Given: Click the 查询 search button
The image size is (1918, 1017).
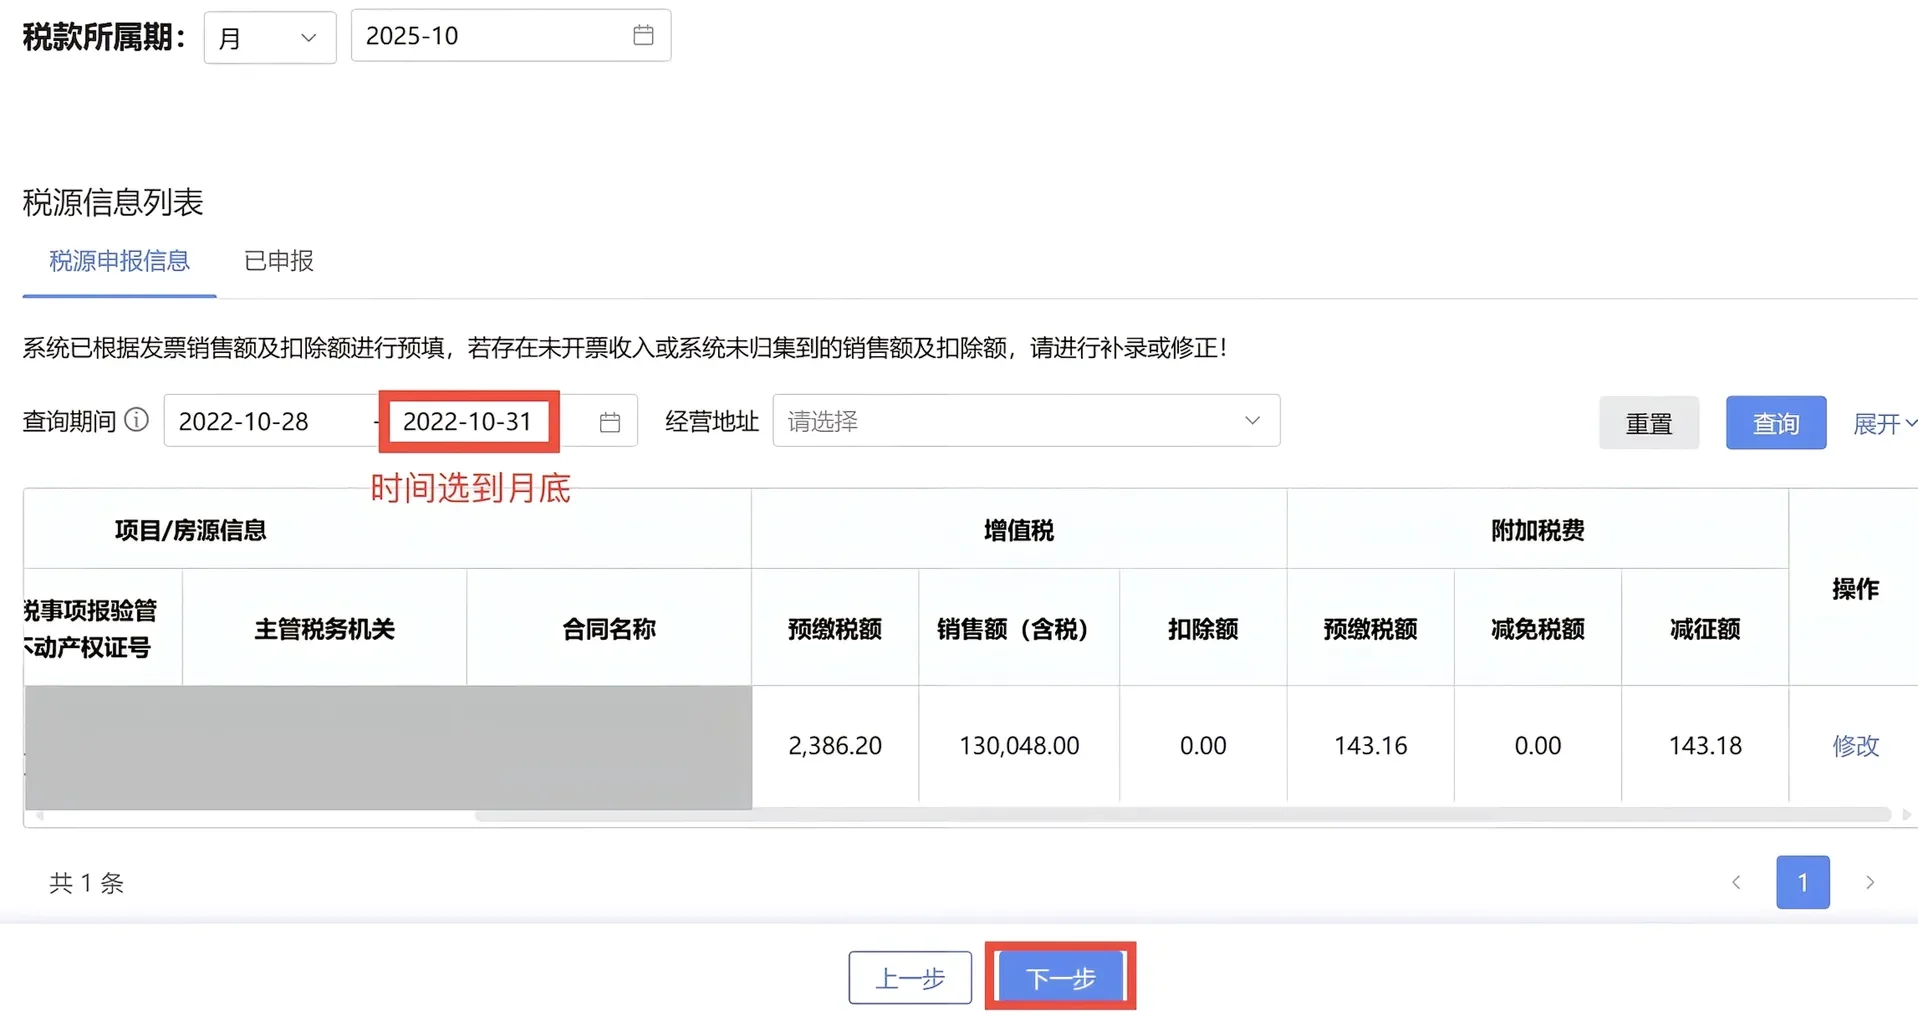Looking at the screenshot, I should point(1774,422).
